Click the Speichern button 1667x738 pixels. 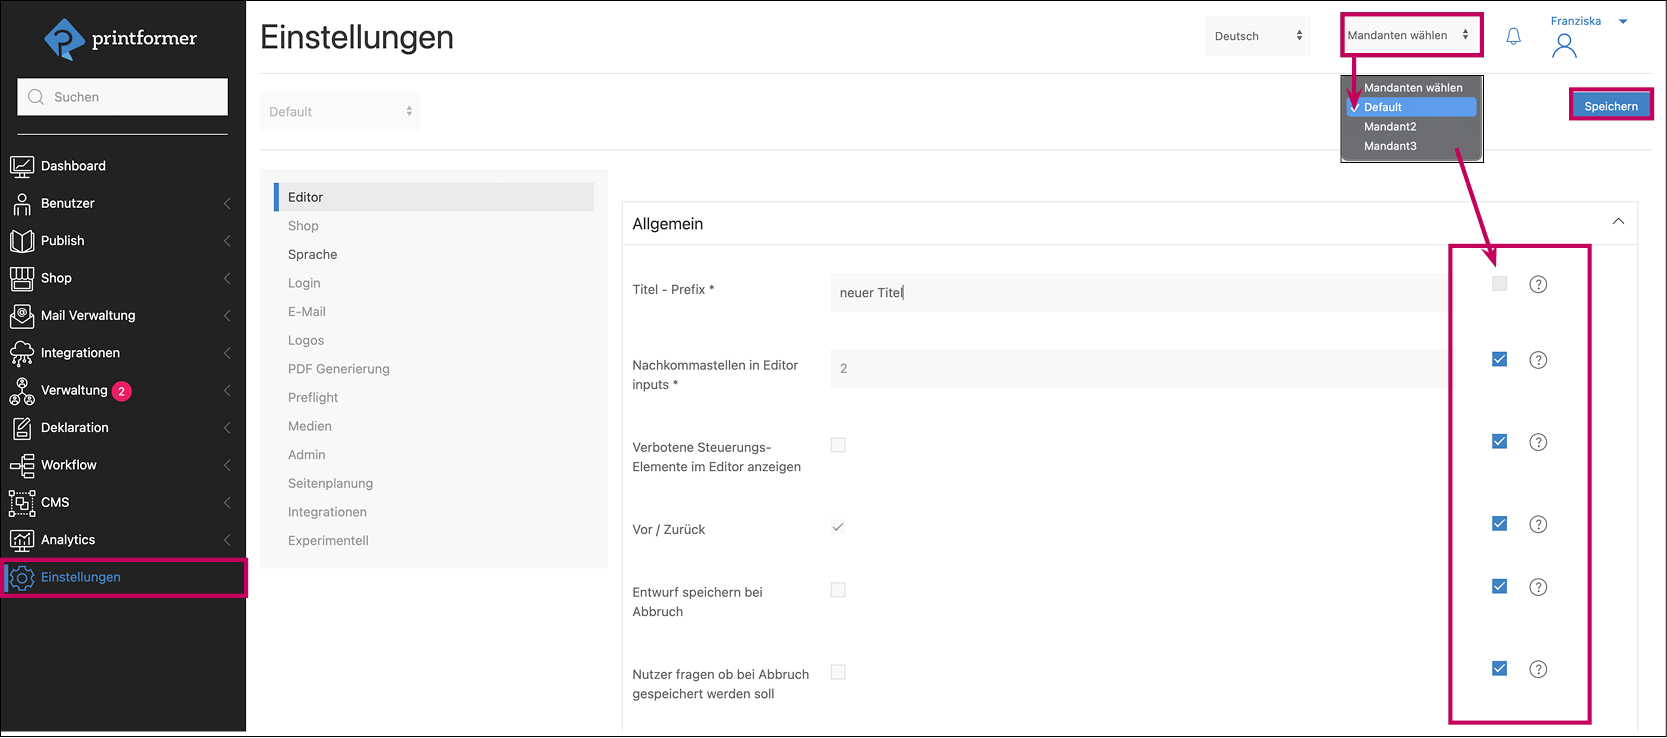pos(1610,106)
